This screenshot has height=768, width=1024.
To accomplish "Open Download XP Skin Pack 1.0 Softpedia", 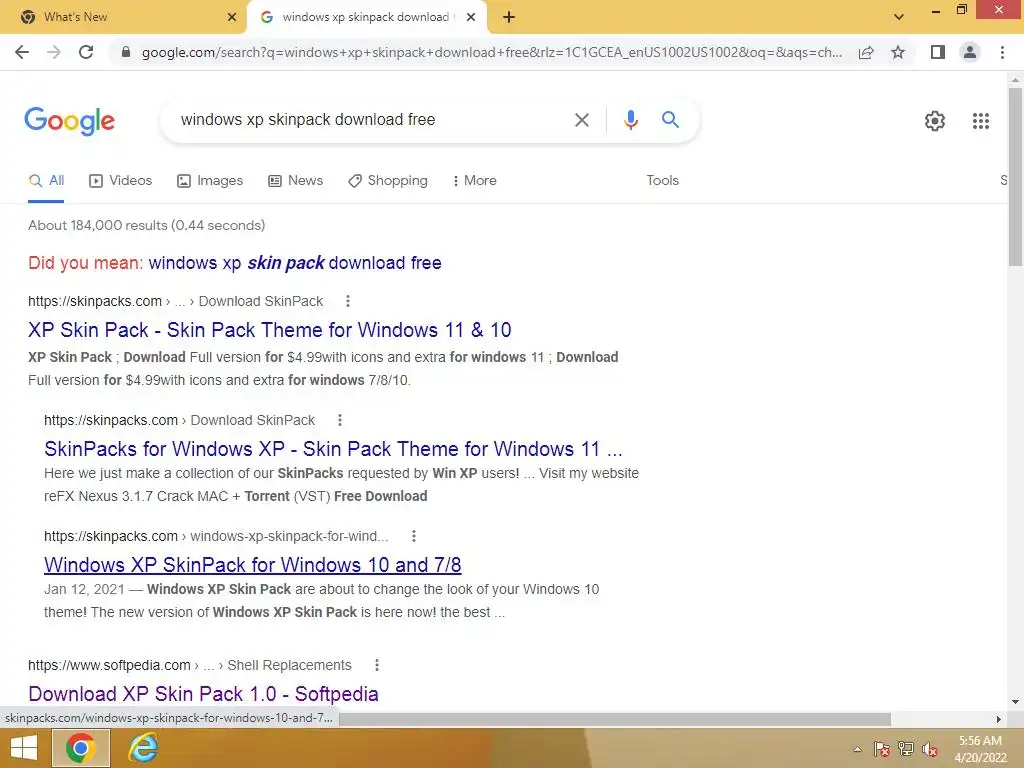I will click(x=203, y=694).
